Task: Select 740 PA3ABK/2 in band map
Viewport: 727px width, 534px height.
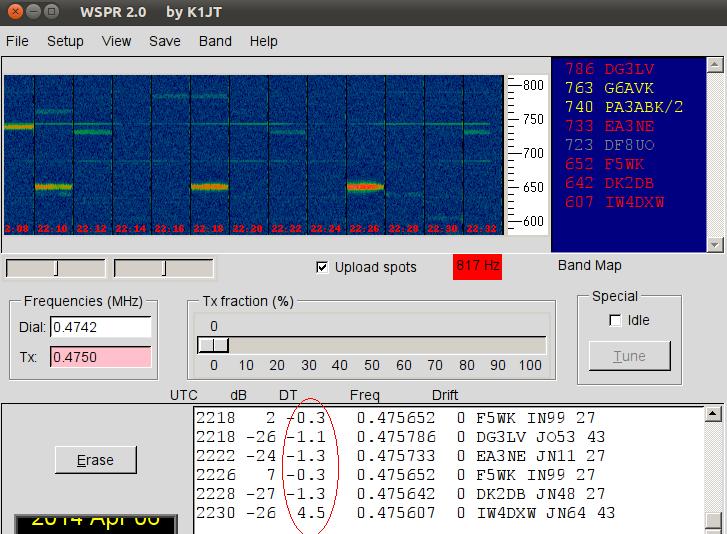Action: coord(624,107)
